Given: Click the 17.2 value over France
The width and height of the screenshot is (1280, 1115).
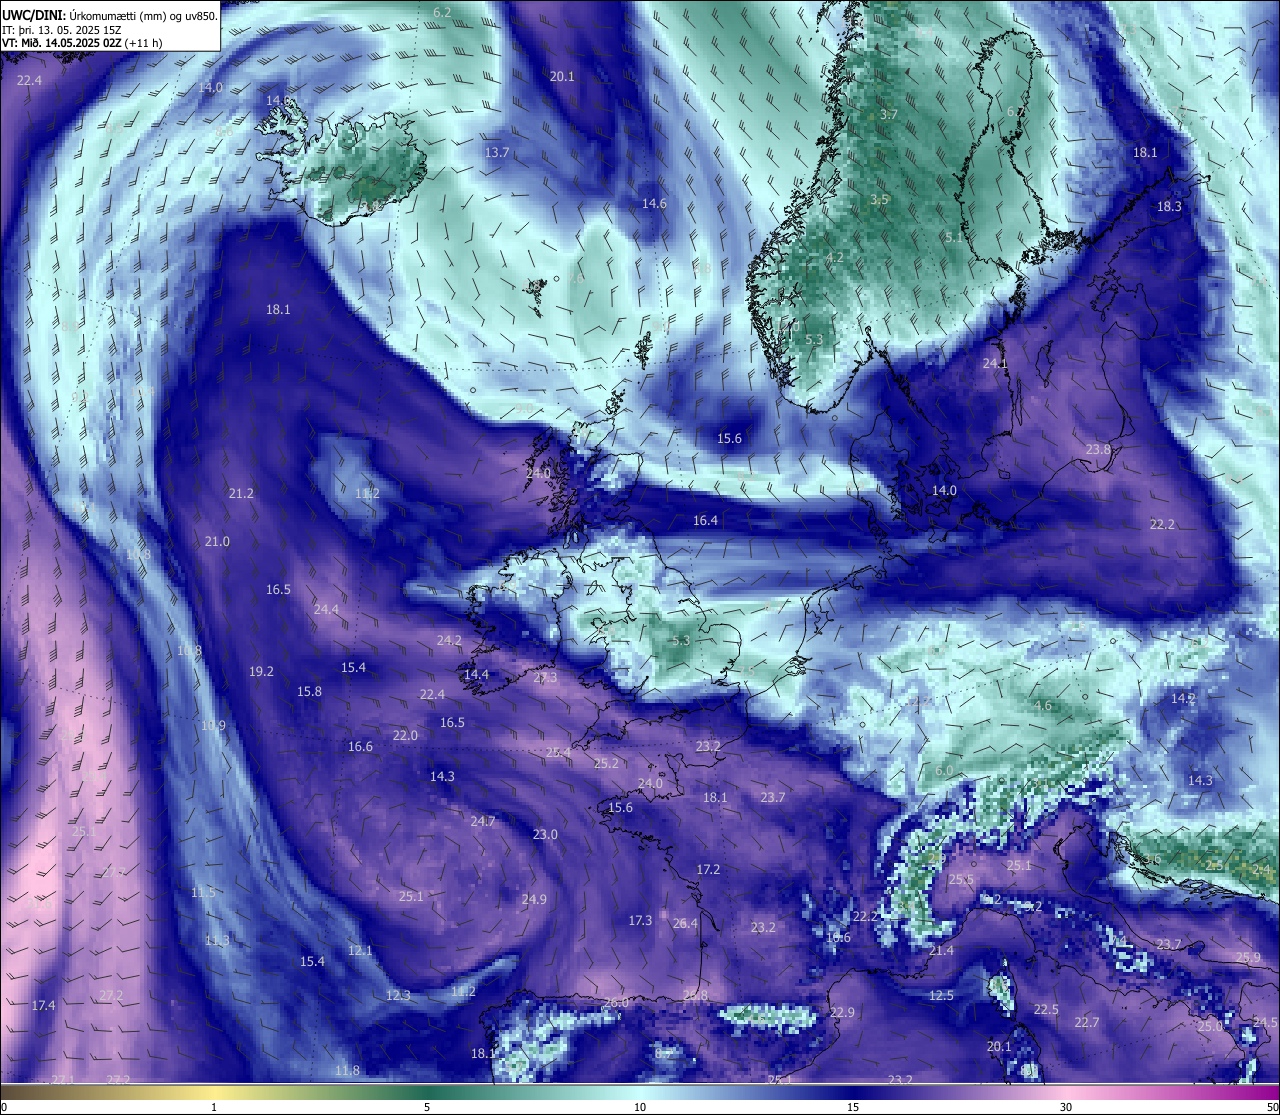Looking at the screenshot, I should pyautogui.click(x=708, y=869).
